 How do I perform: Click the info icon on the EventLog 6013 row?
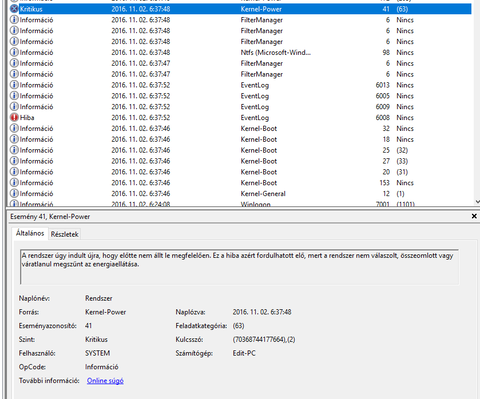(x=14, y=85)
